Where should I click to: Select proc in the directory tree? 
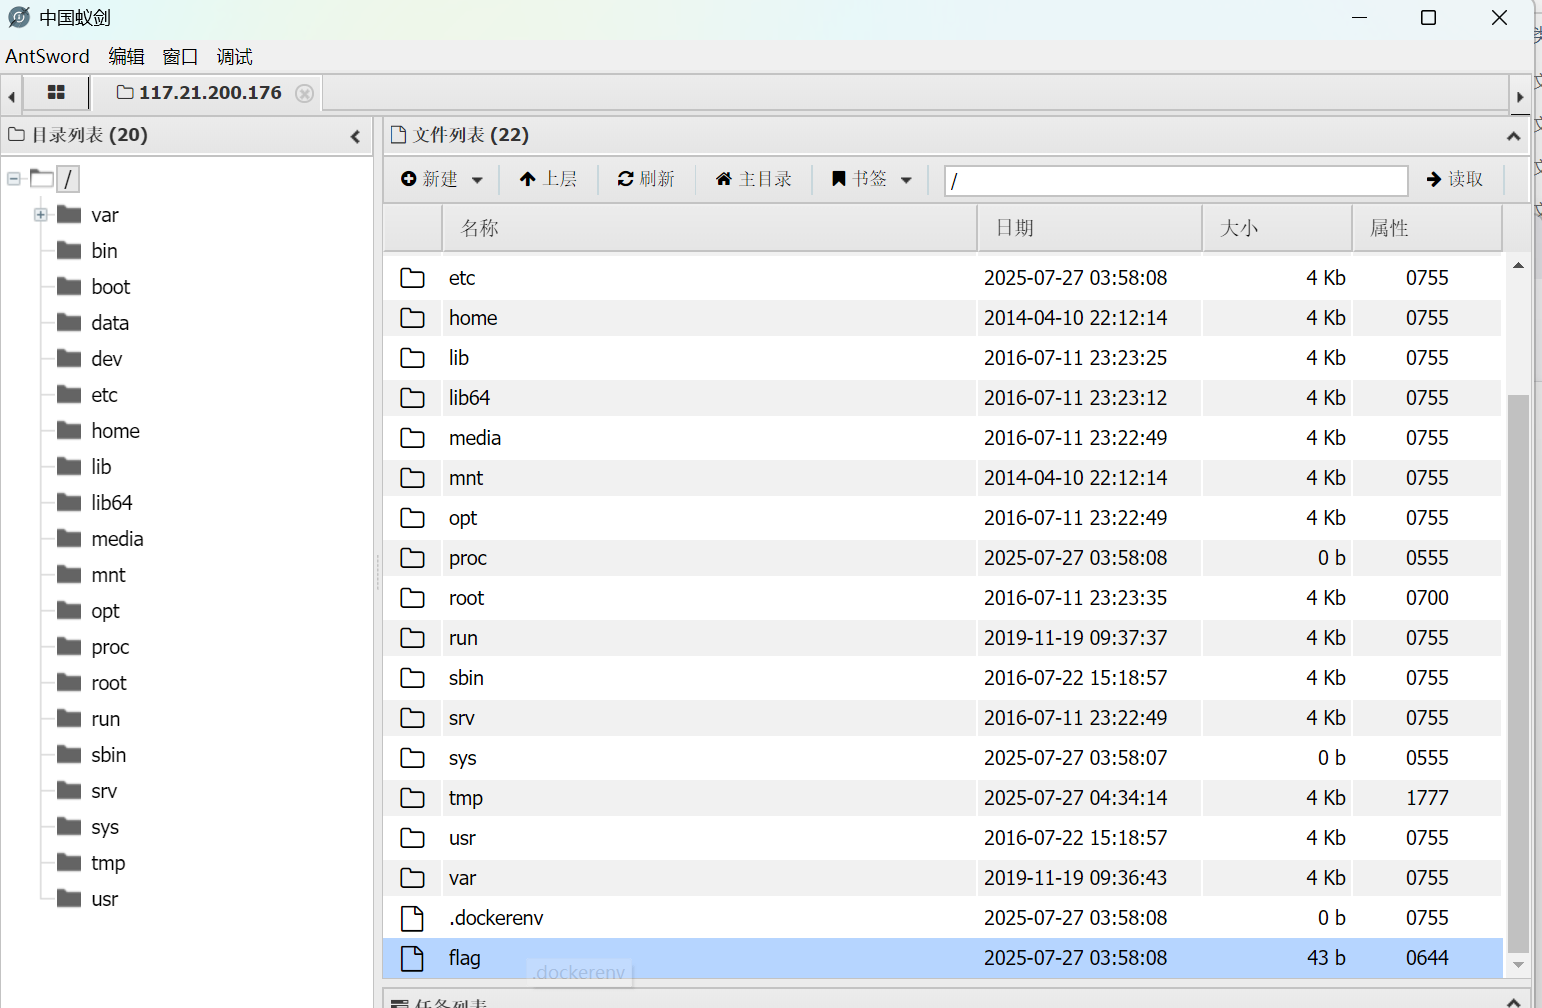click(x=110, y=647)
